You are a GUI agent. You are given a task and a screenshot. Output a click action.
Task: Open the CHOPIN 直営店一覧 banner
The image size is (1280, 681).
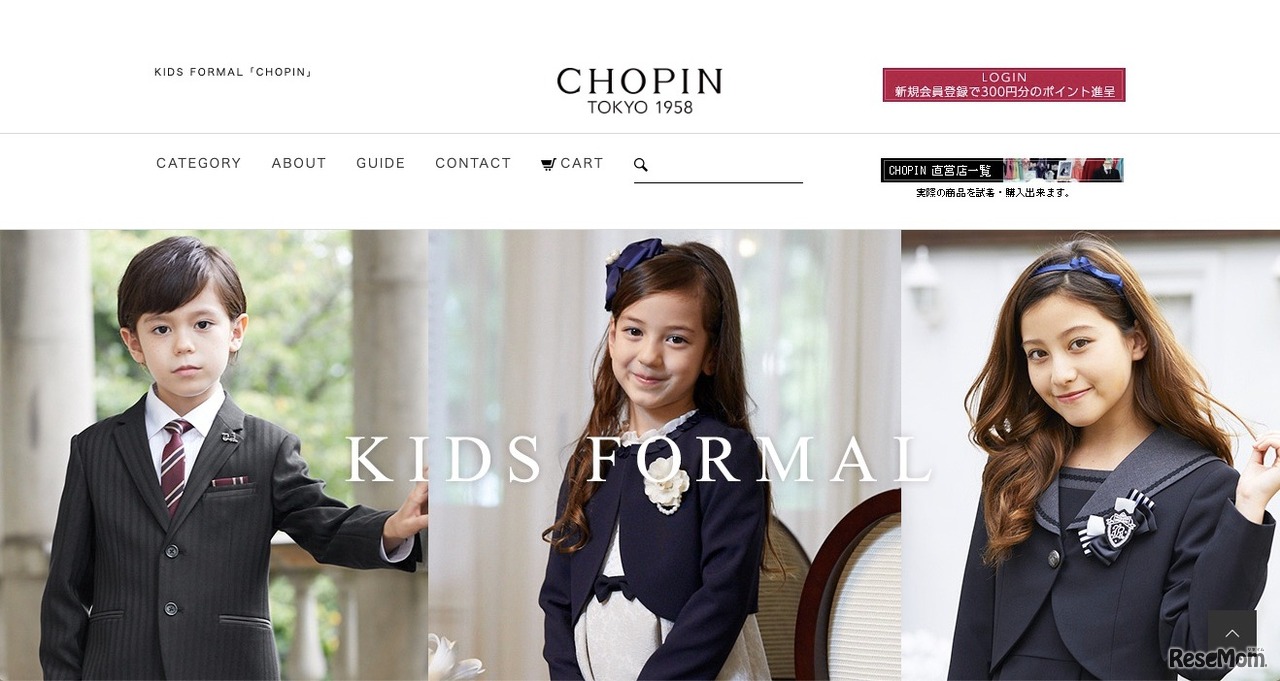coord(1002,170)
